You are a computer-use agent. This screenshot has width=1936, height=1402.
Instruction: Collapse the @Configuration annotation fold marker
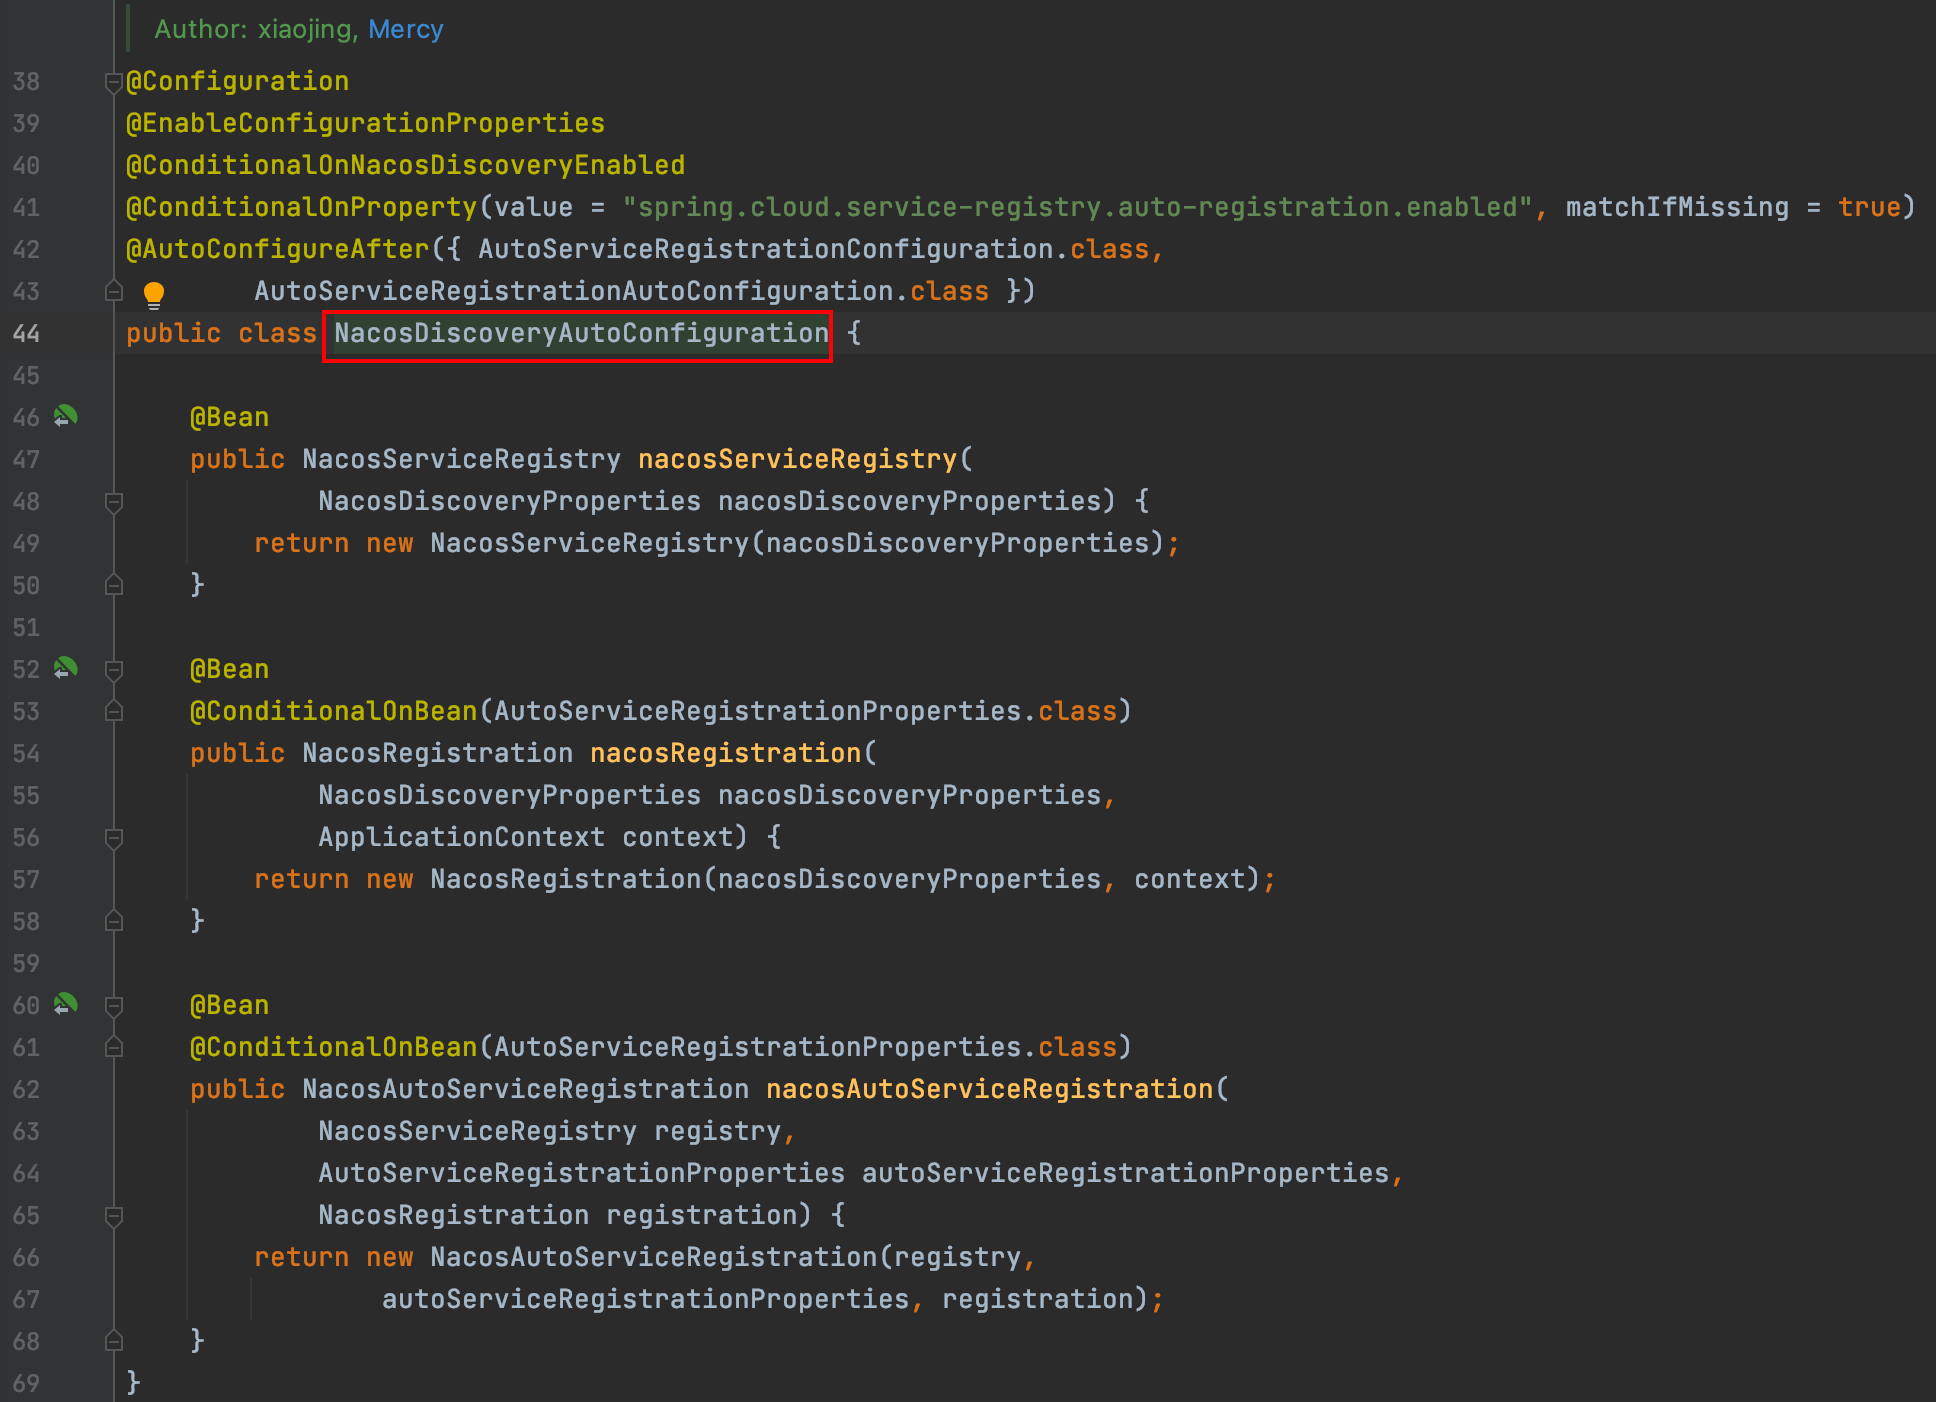point(114,82)
